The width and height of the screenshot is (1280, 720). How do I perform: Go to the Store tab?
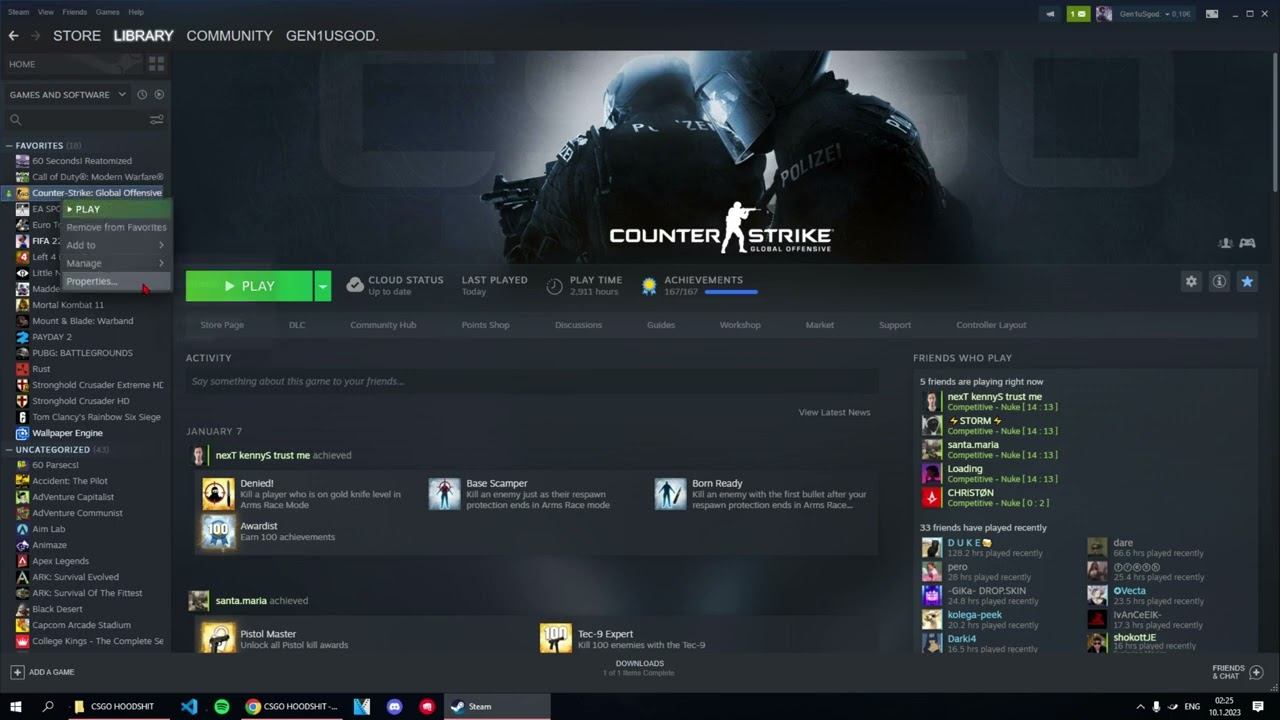(77, 35)
